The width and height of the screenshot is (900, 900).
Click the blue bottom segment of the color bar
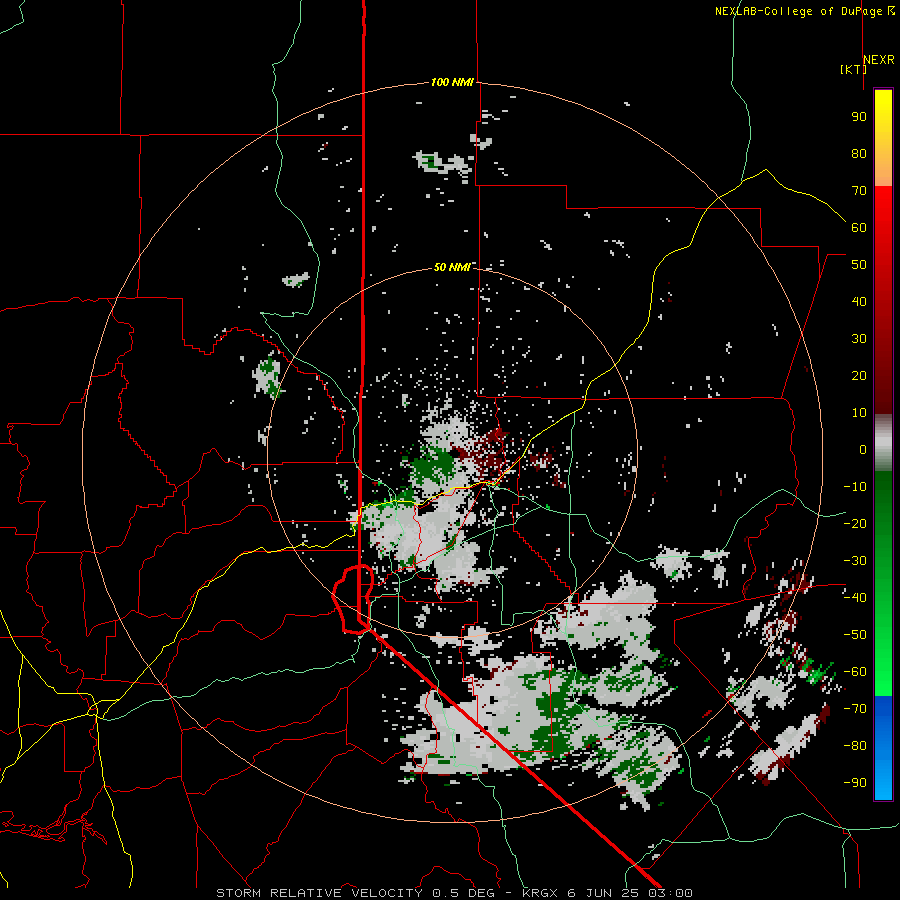[883, 747]
